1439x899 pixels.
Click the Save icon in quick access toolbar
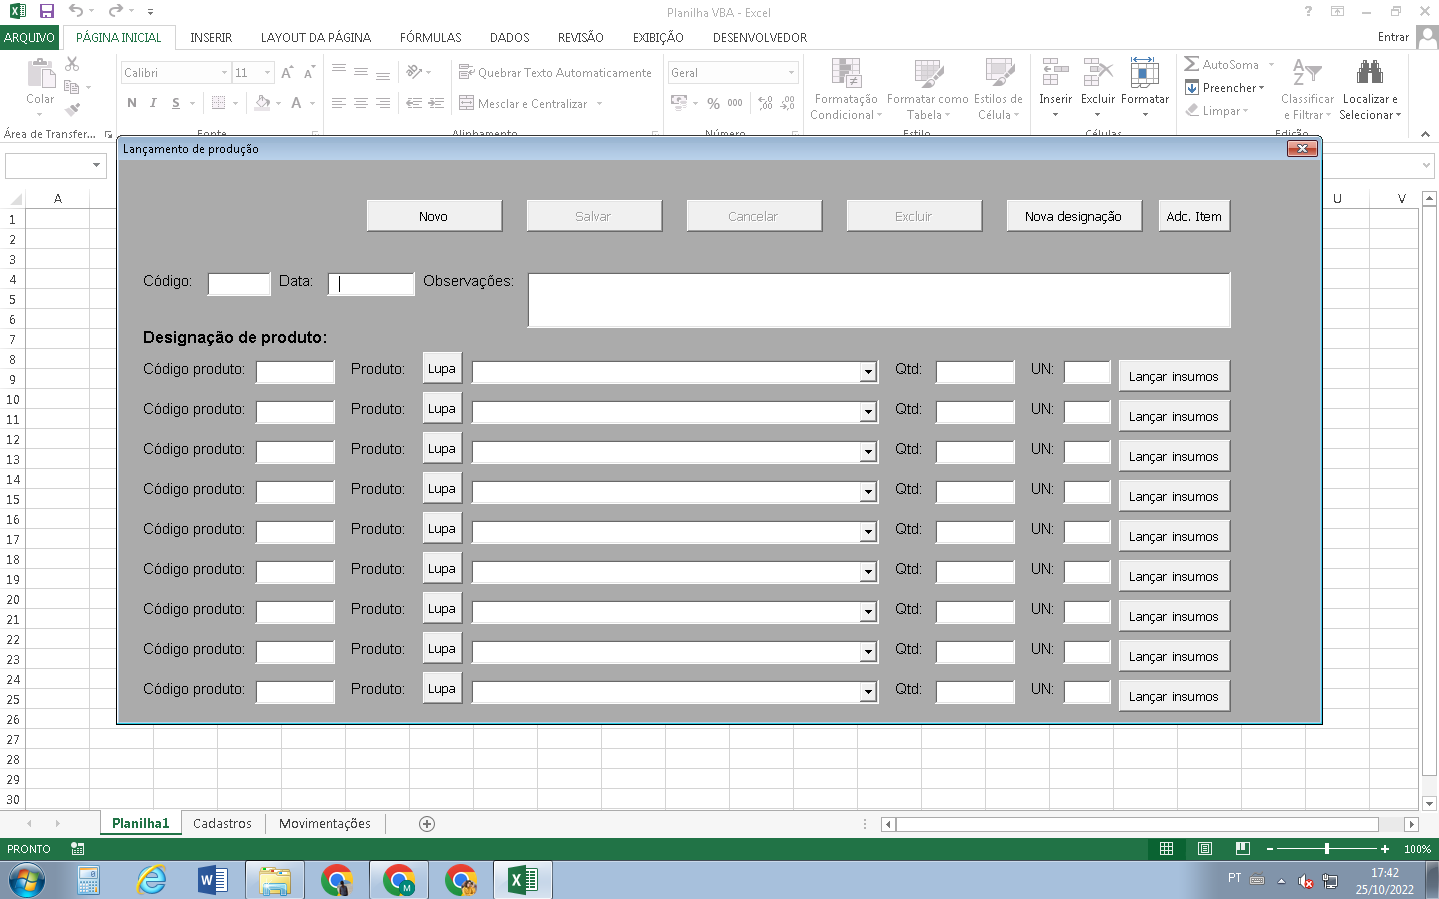[x=46, y=12]
